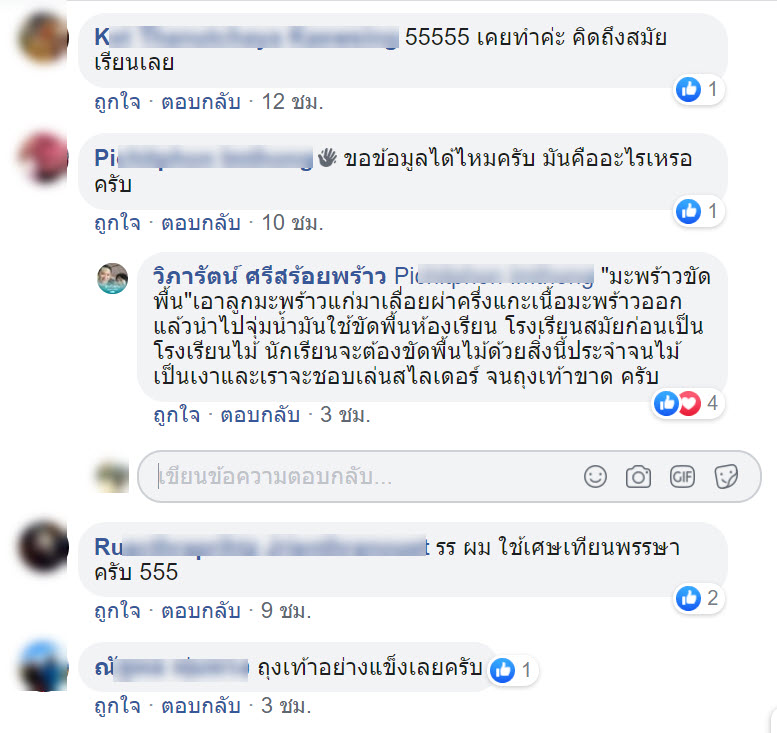
Task: Open the first commenter's avatar
Action: click(x=43, y=38)
